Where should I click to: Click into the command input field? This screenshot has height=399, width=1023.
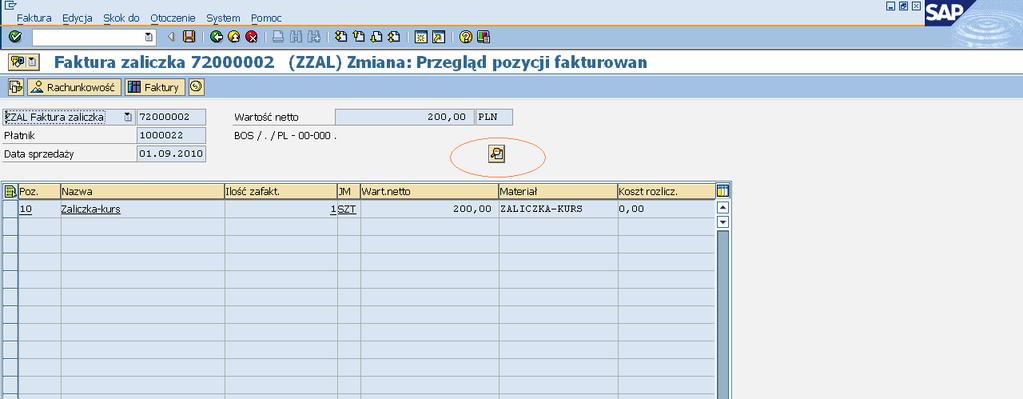pyautogui.click(x=88, y=37)
